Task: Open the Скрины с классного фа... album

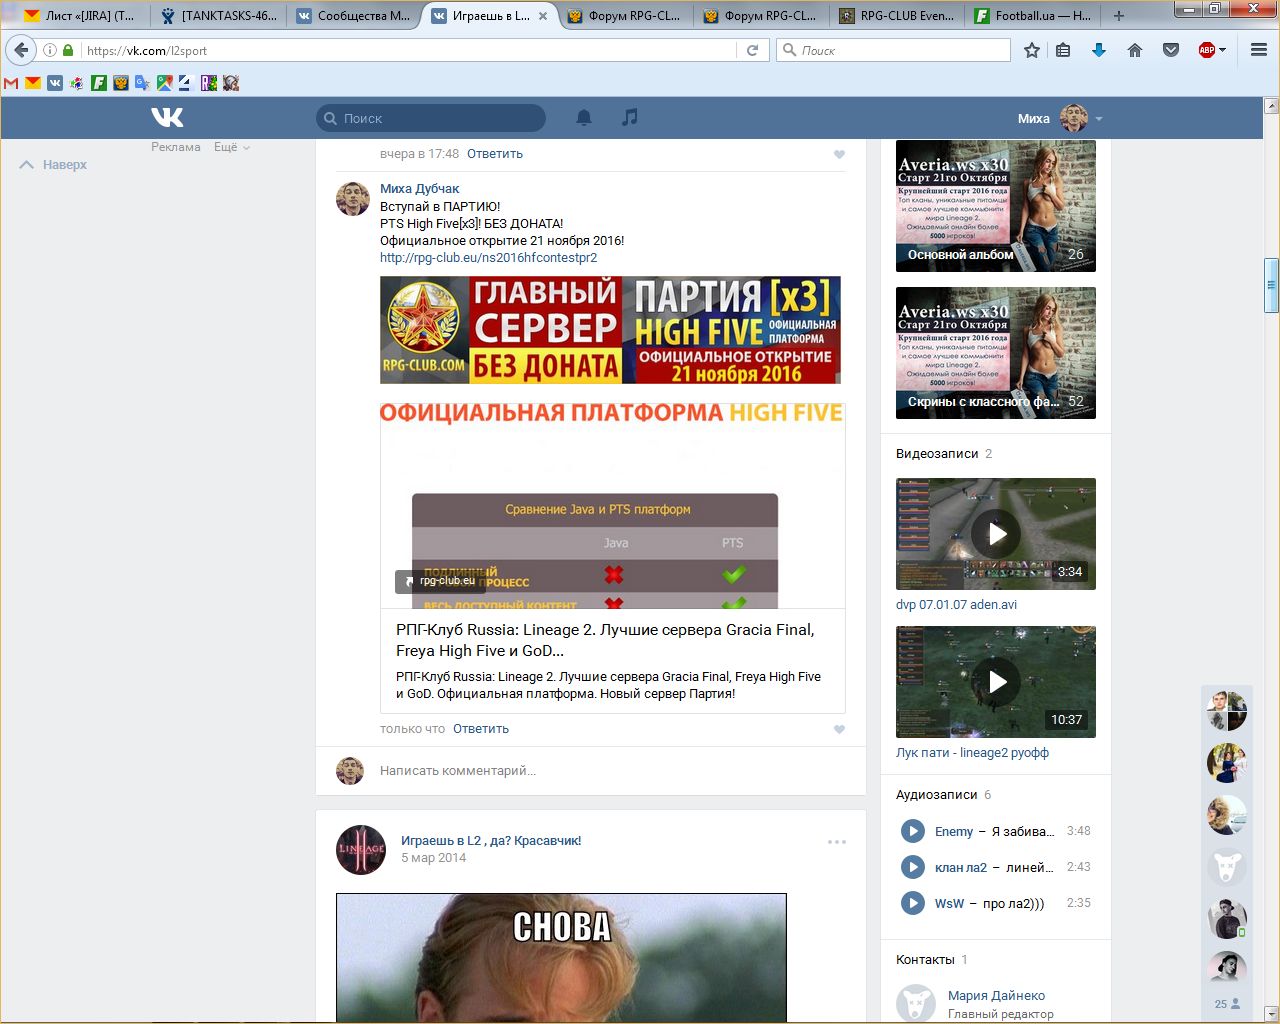Action: 996,353
